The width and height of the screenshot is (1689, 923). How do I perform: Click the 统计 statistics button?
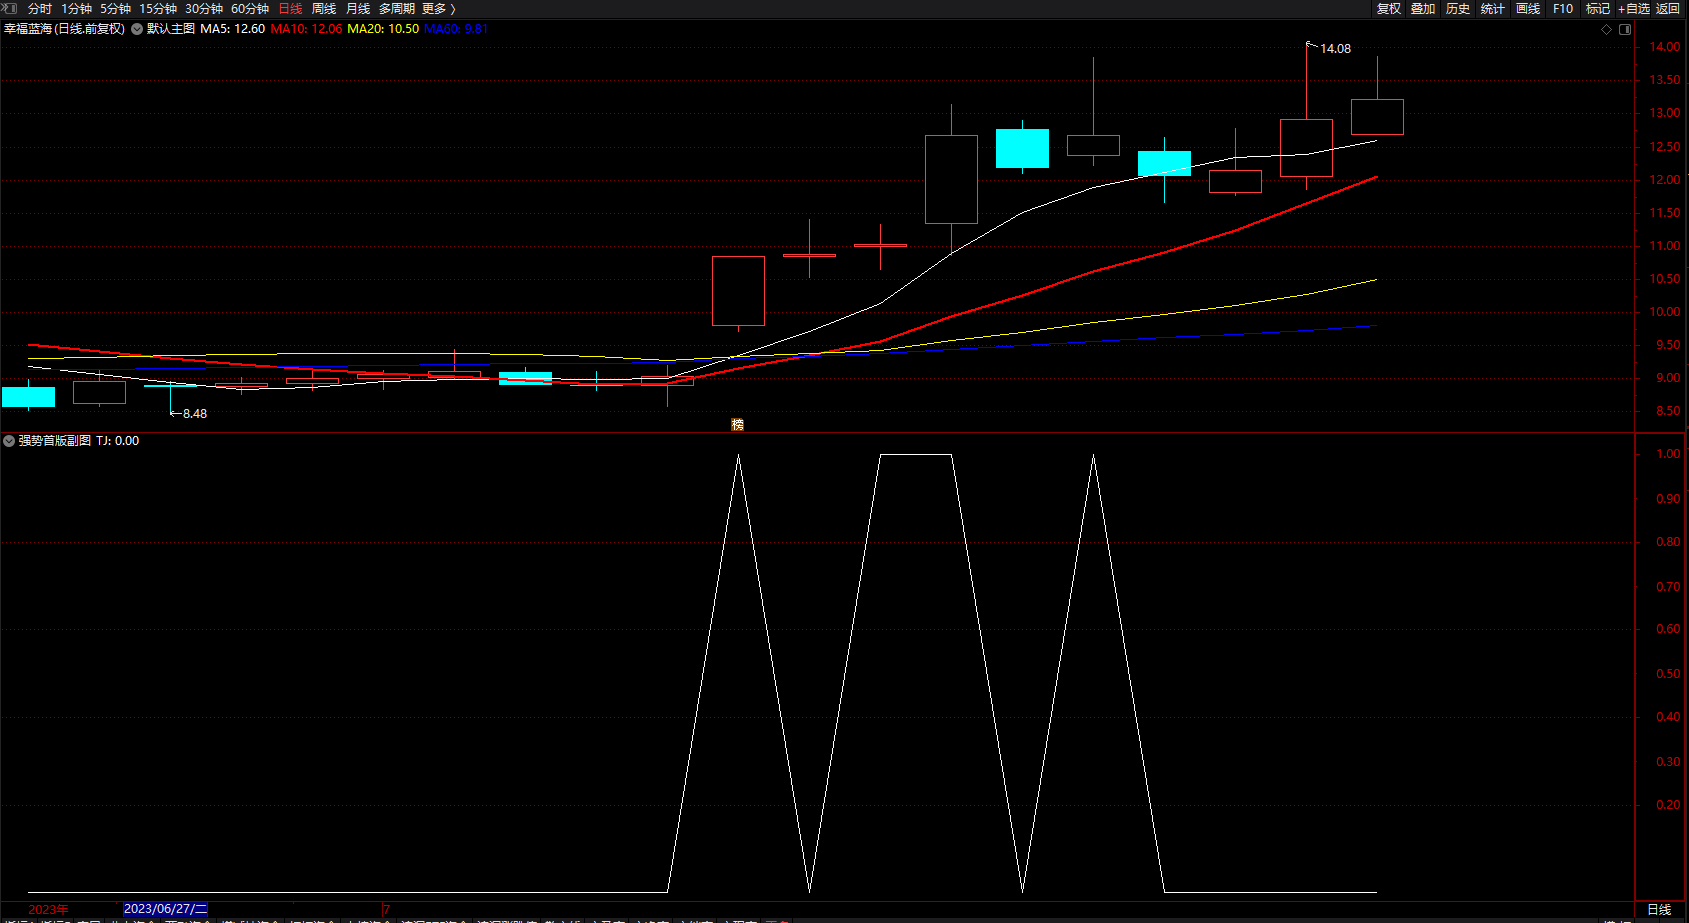click(x=1493, y=9)
